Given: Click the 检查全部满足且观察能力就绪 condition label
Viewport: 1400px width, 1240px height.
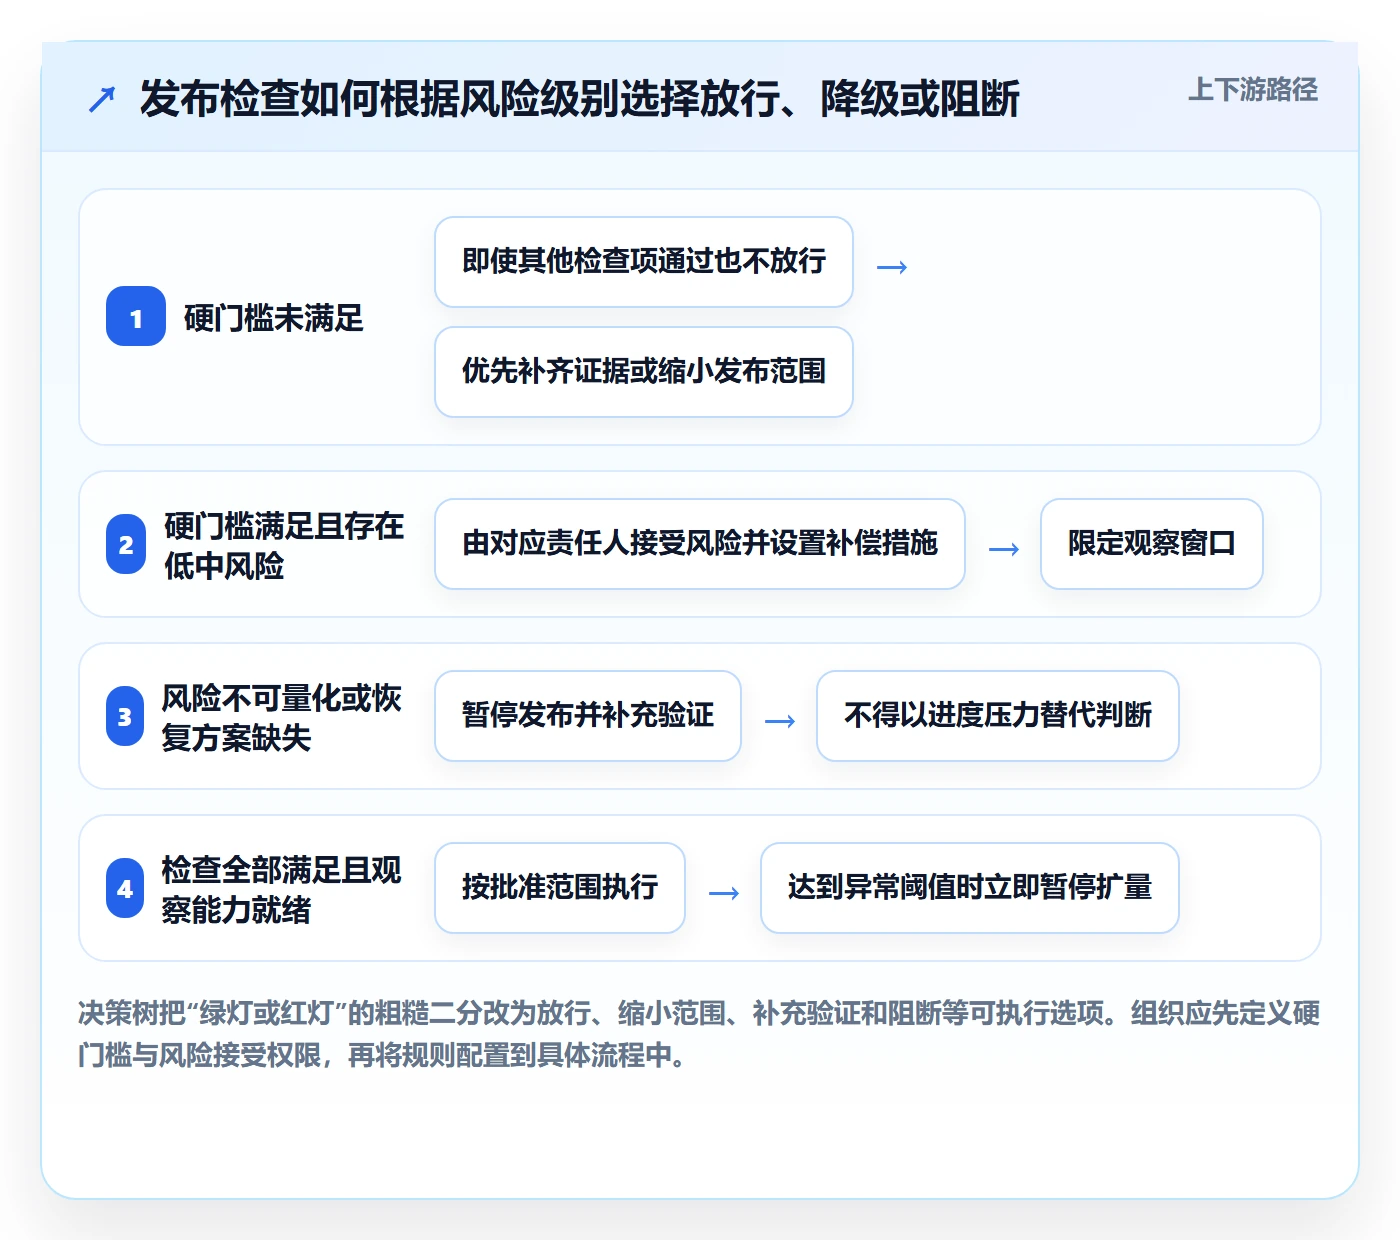Looking at the screenshot, I should [282, 889].
